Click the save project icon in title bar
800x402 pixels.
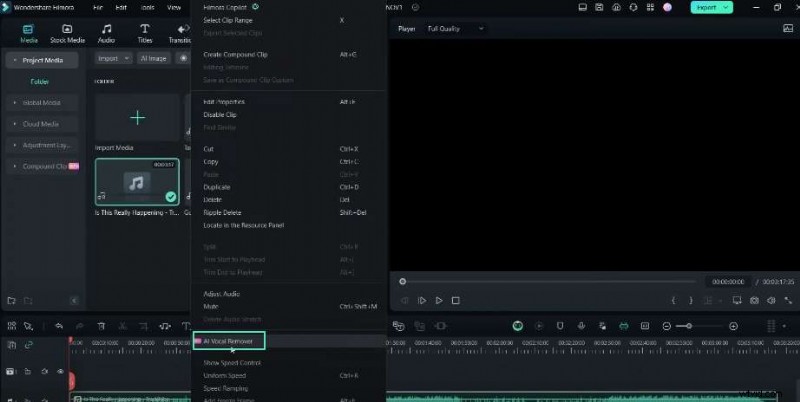point(599,8)
